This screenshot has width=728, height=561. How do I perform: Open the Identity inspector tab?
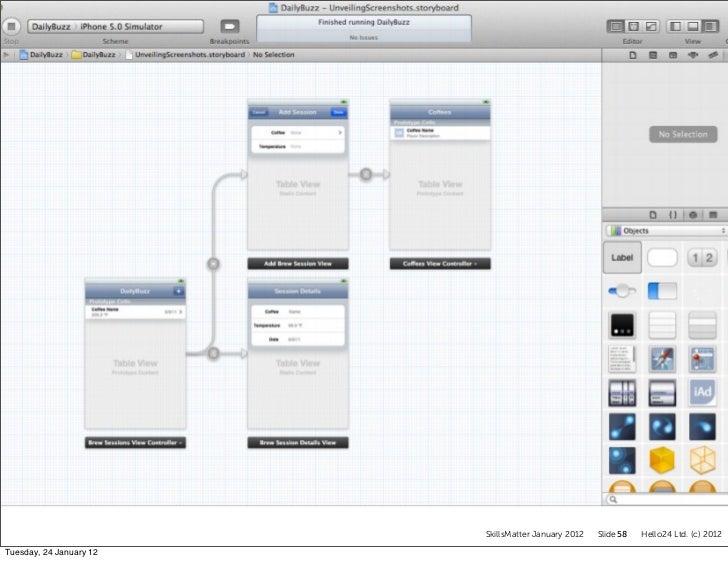pyautogui.click(x=673, y=55)
